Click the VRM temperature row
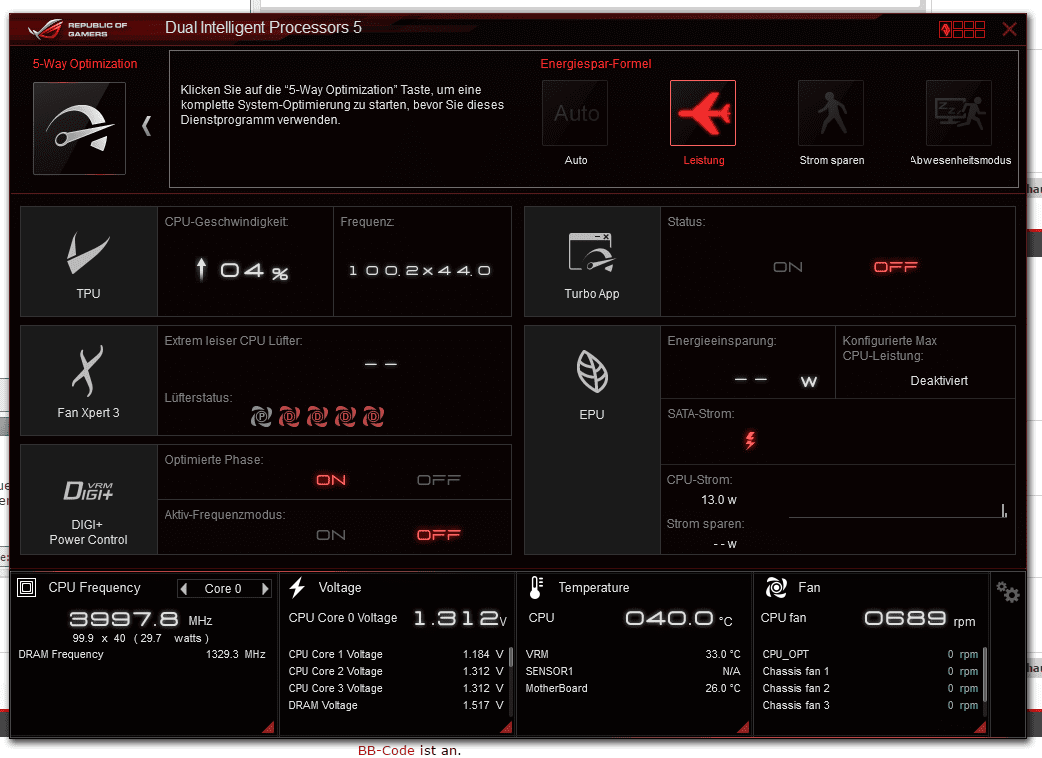The height and width of the screenshot is (758, 1042). tap(633, 654)
